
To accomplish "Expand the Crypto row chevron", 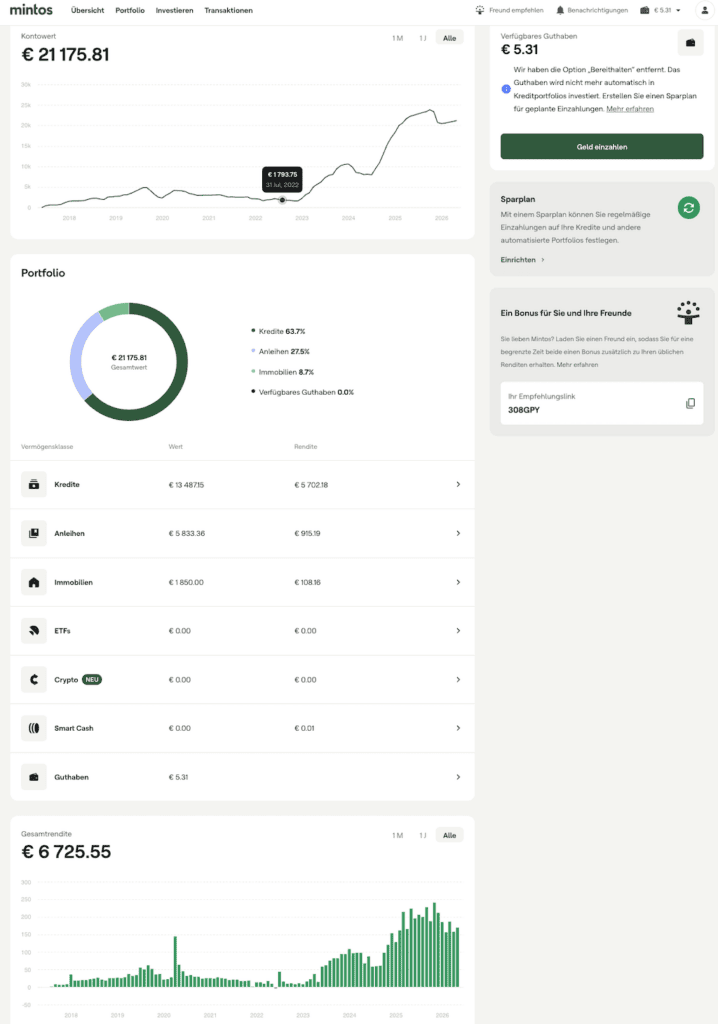I will [x=458, y=680].
